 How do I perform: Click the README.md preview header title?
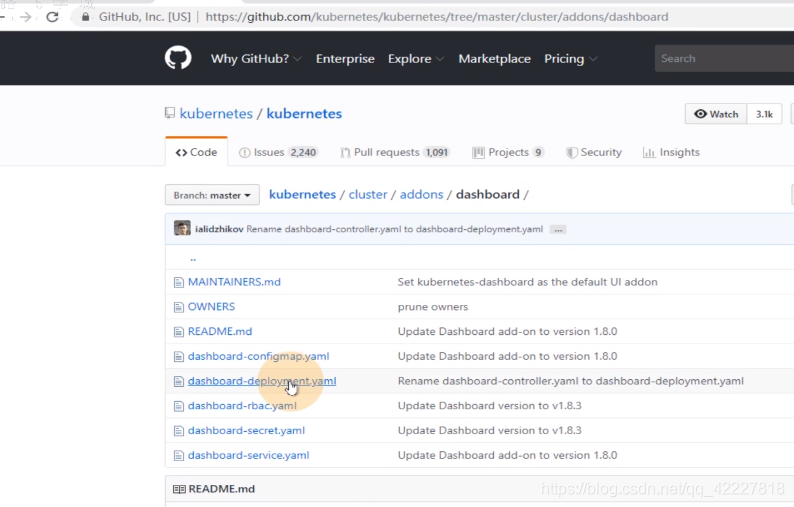(221, 489)
